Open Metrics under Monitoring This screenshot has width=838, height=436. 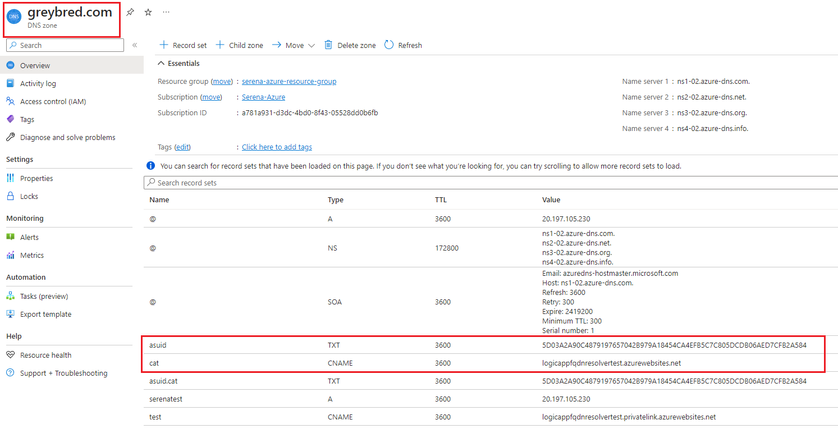[32, 255]
